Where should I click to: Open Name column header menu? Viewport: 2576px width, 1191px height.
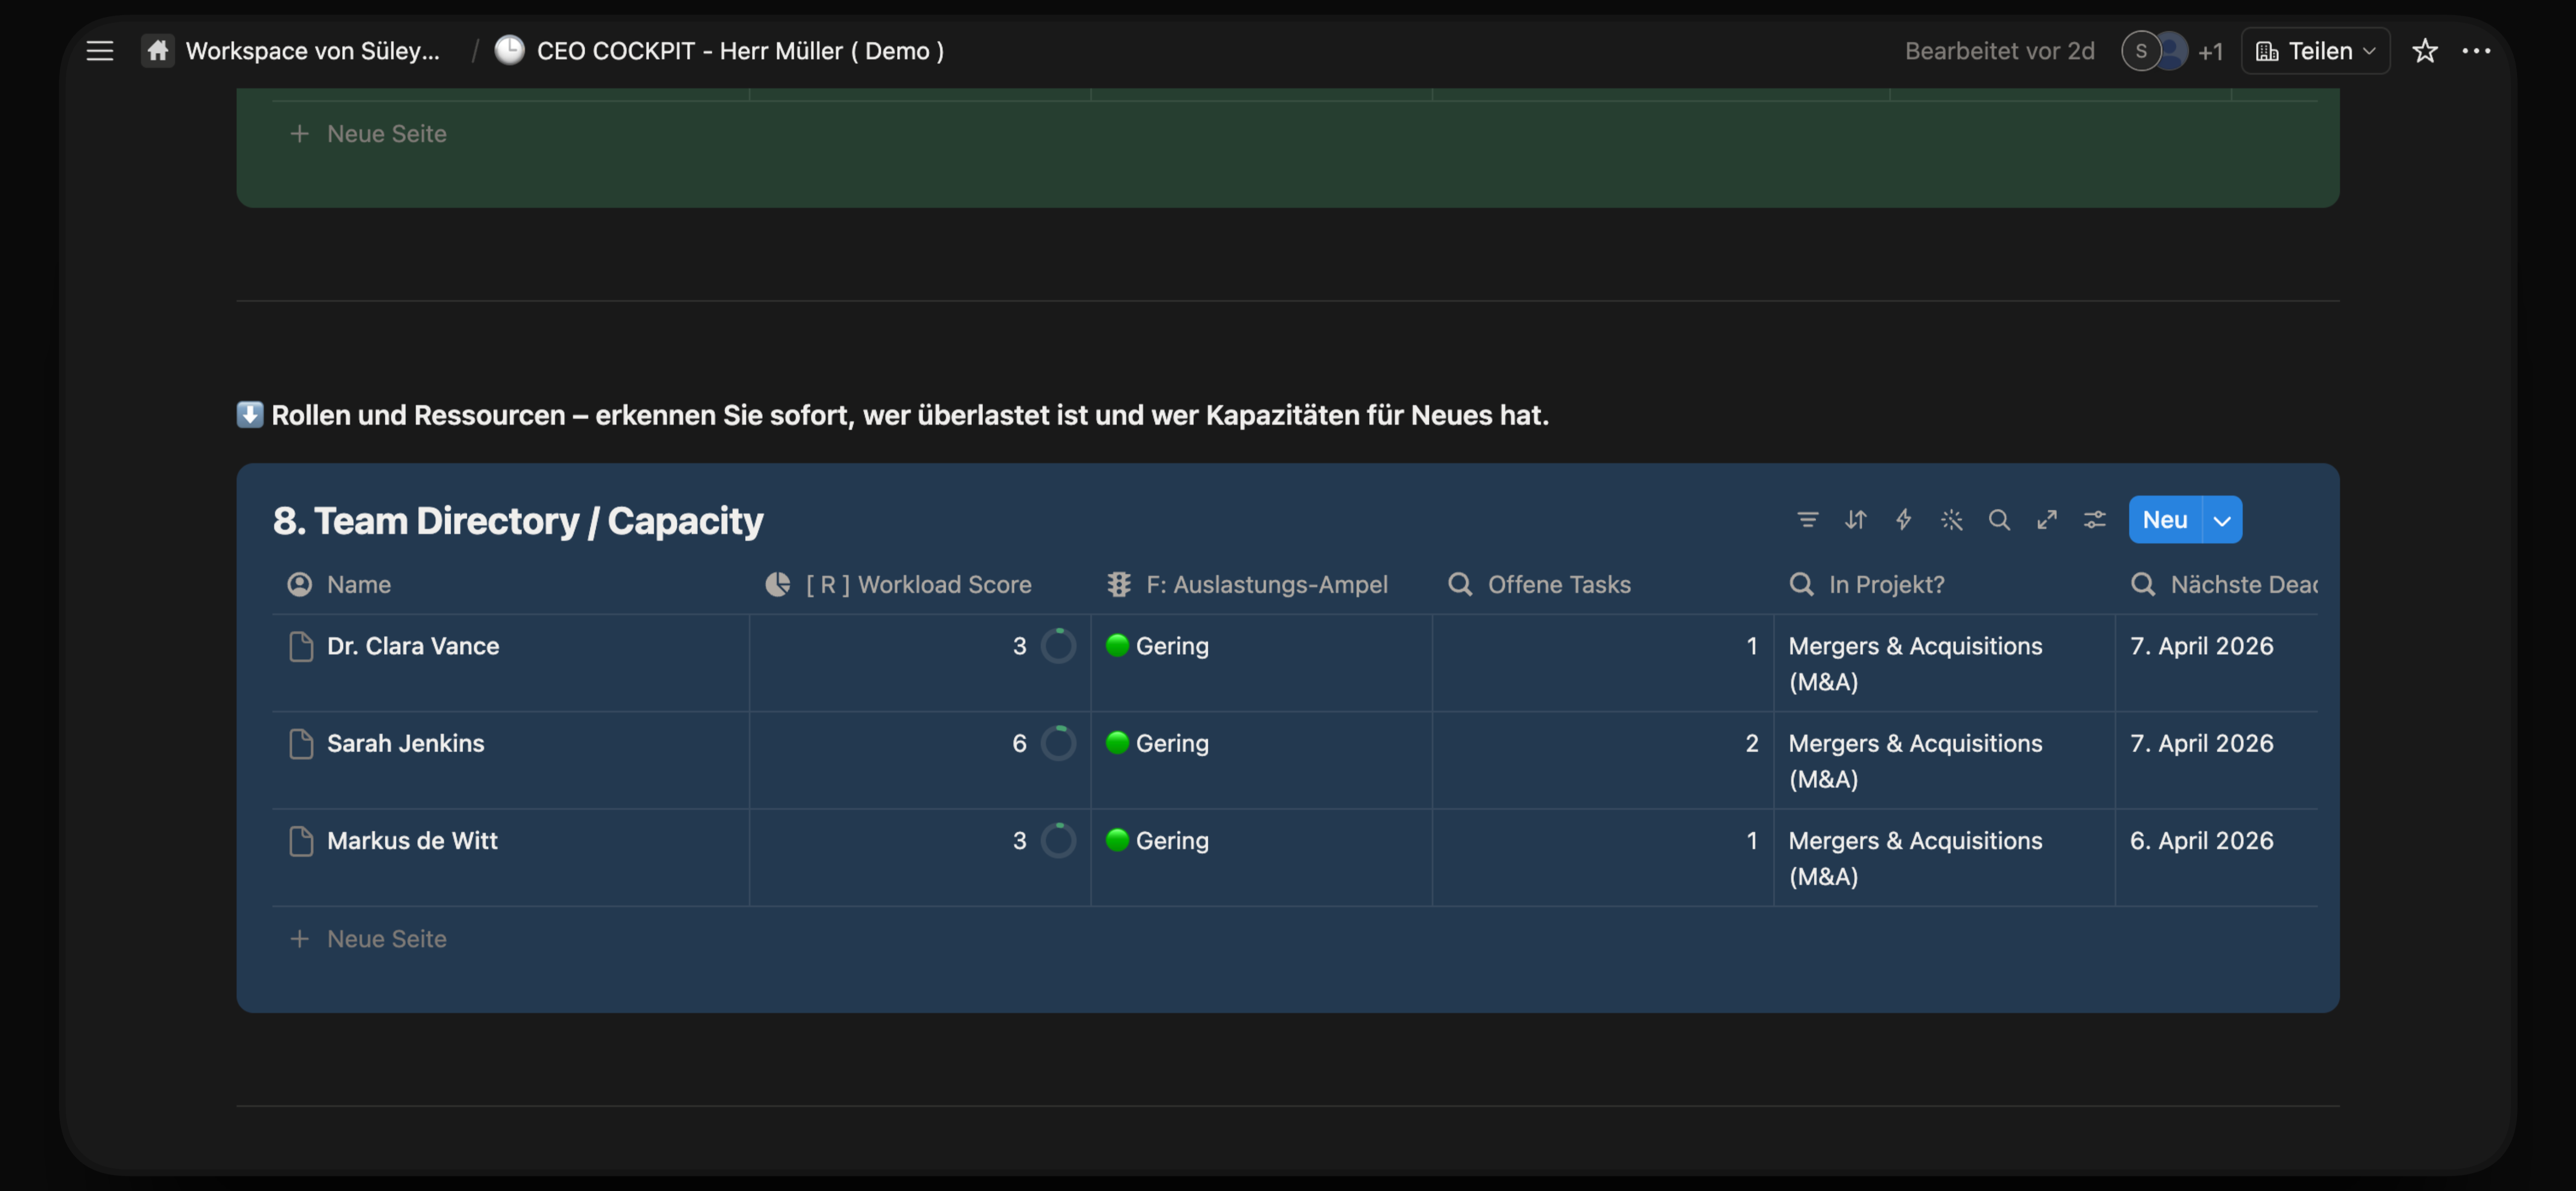(x=510, y=585)
